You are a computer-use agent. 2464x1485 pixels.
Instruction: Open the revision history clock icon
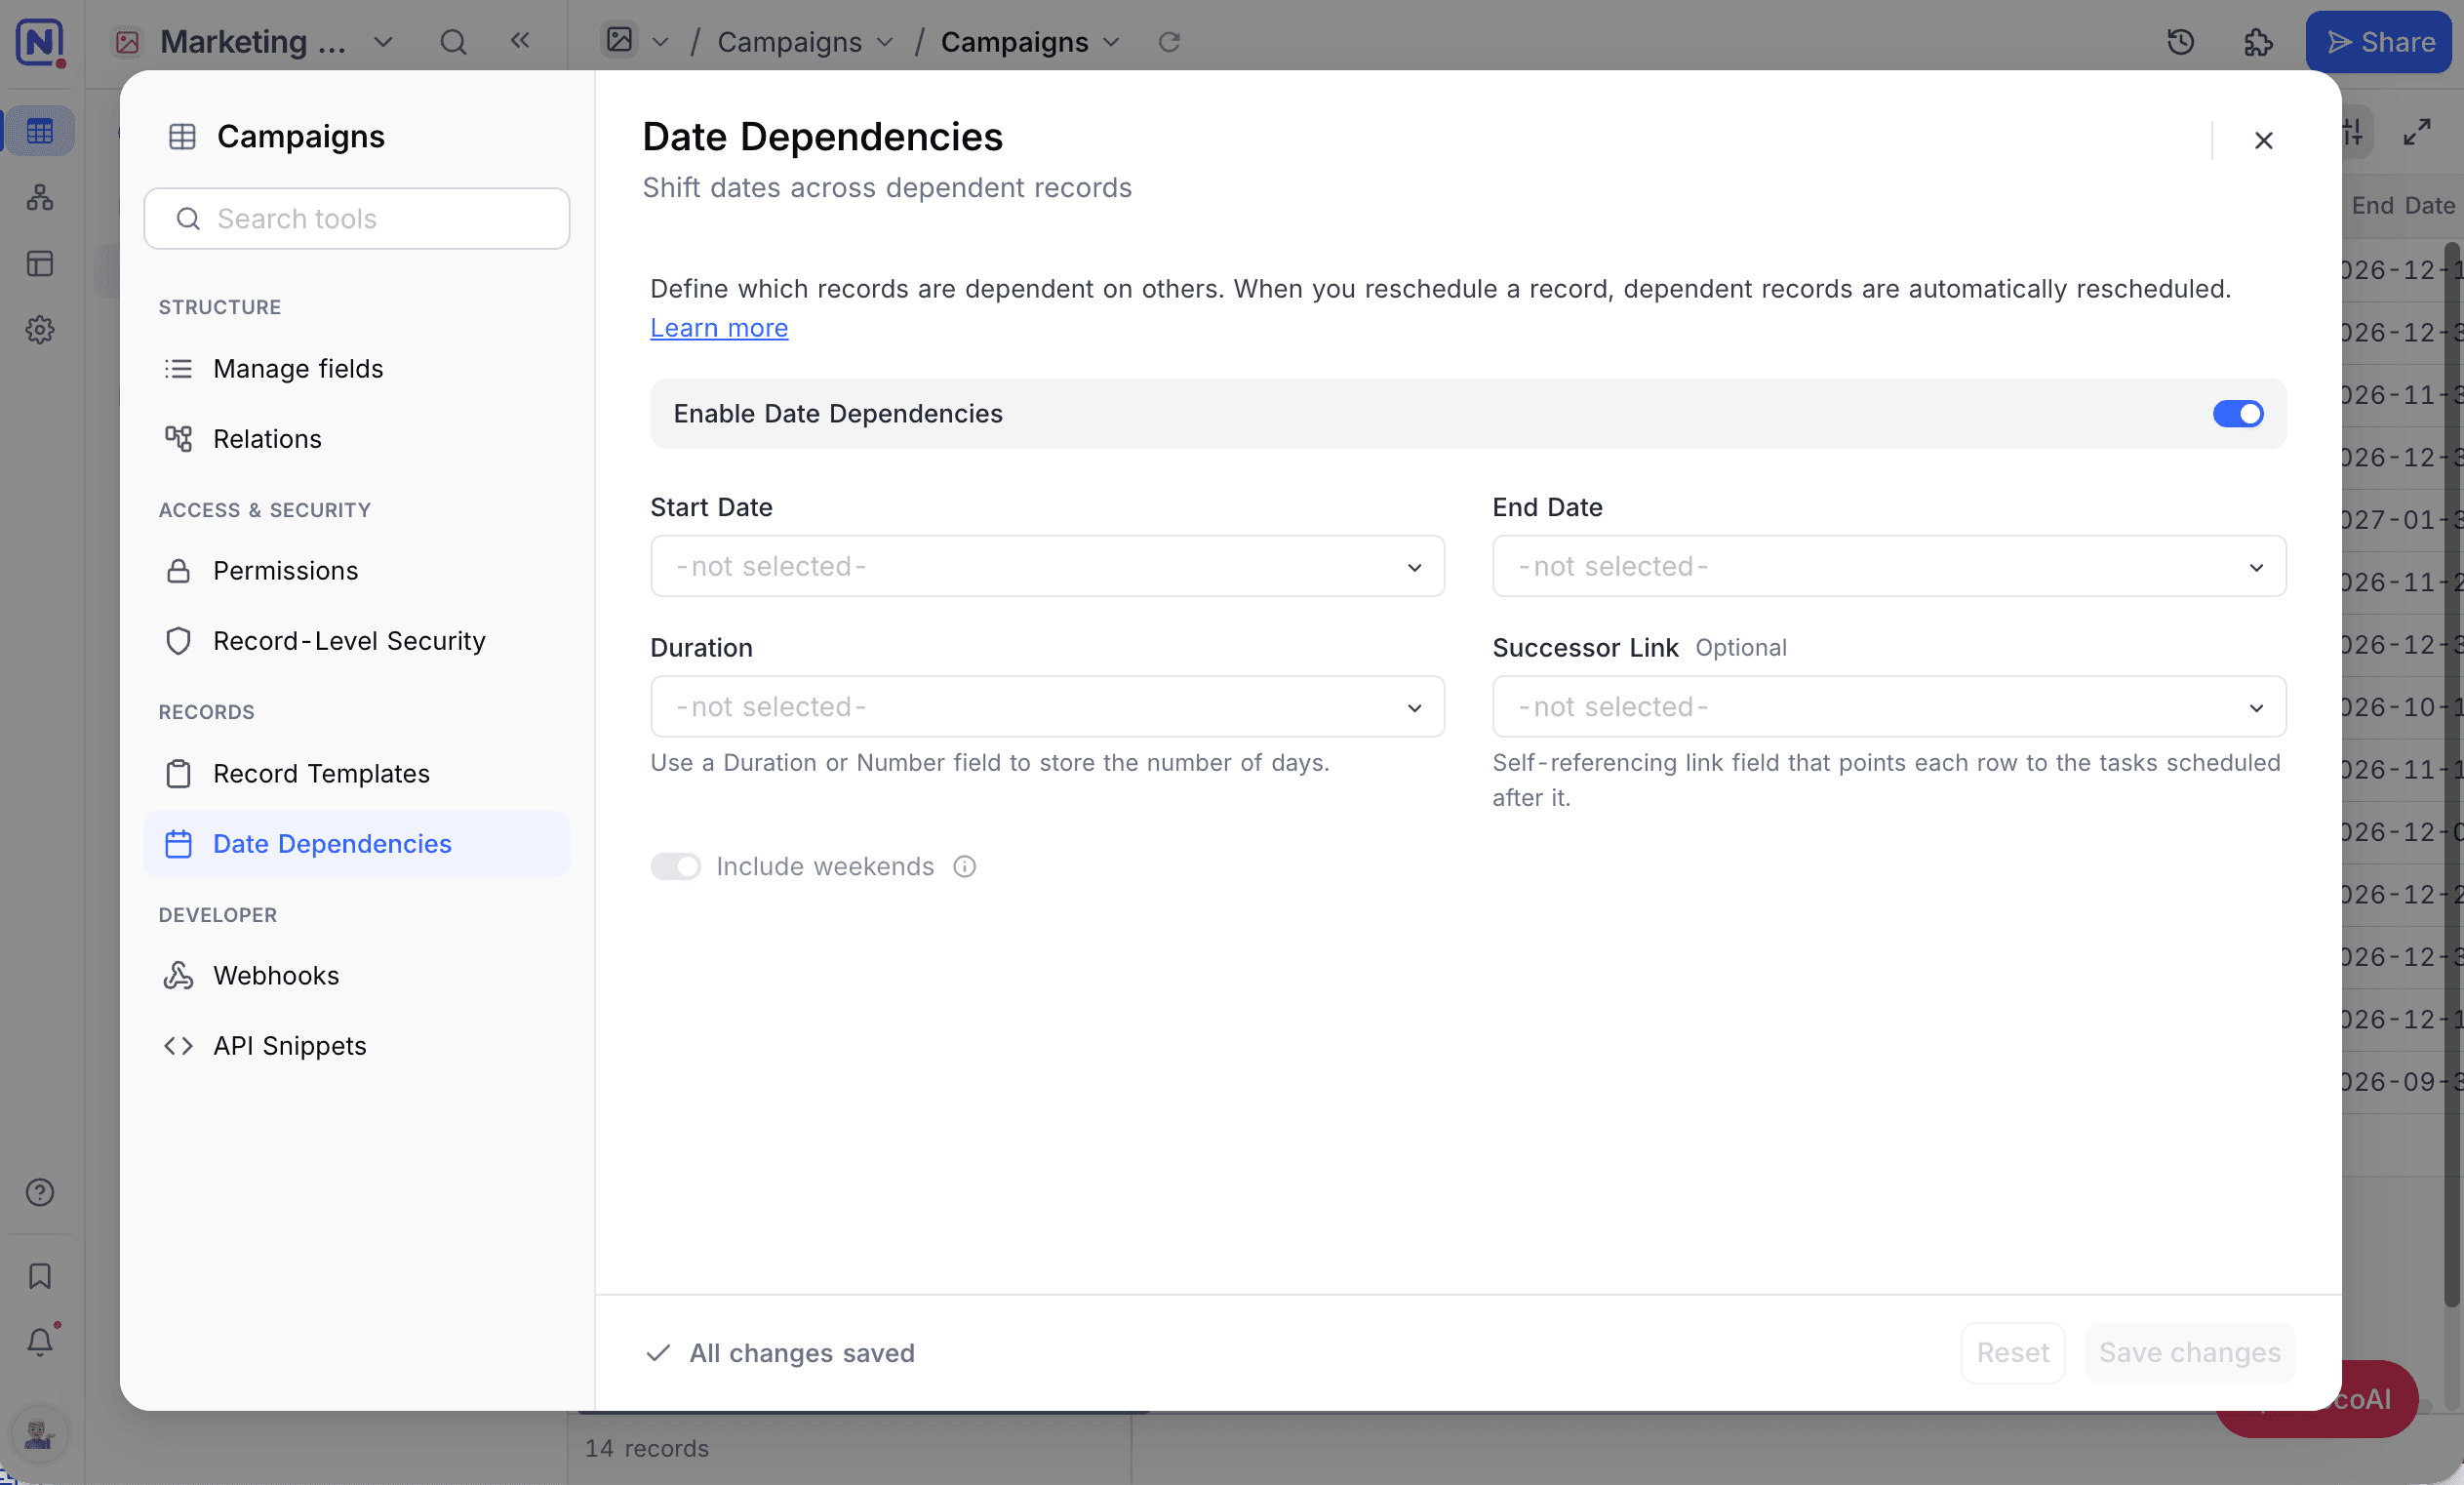[x=2180, y=42]
